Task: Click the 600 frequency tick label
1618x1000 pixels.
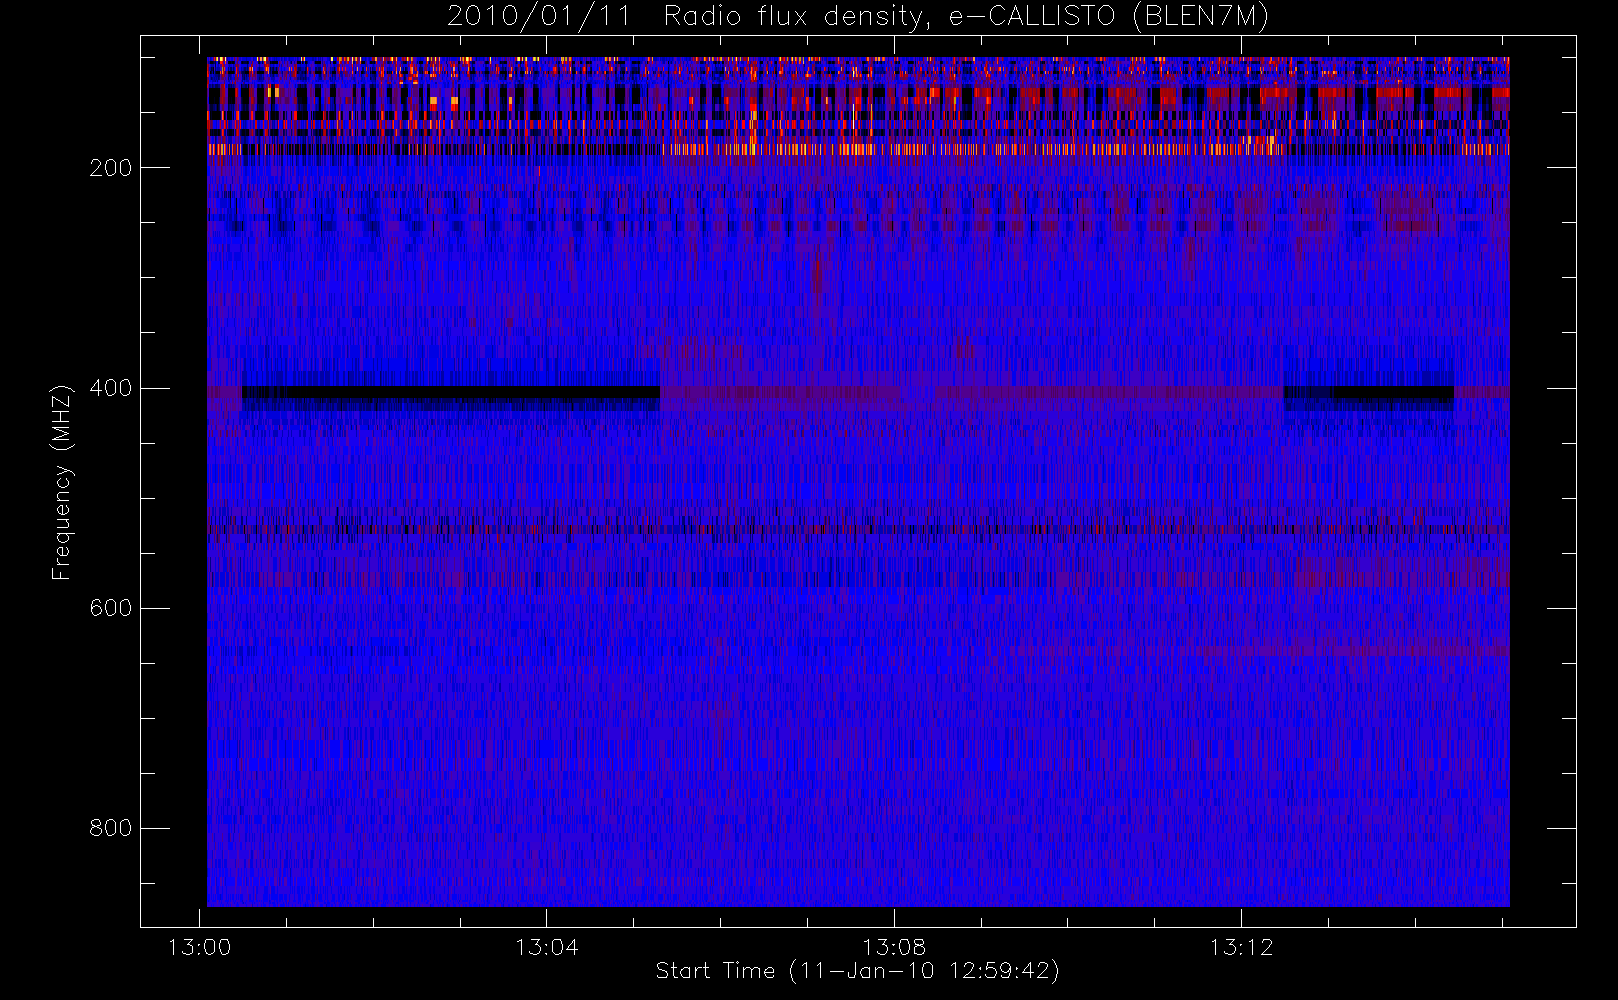Action: coord(110,608)
